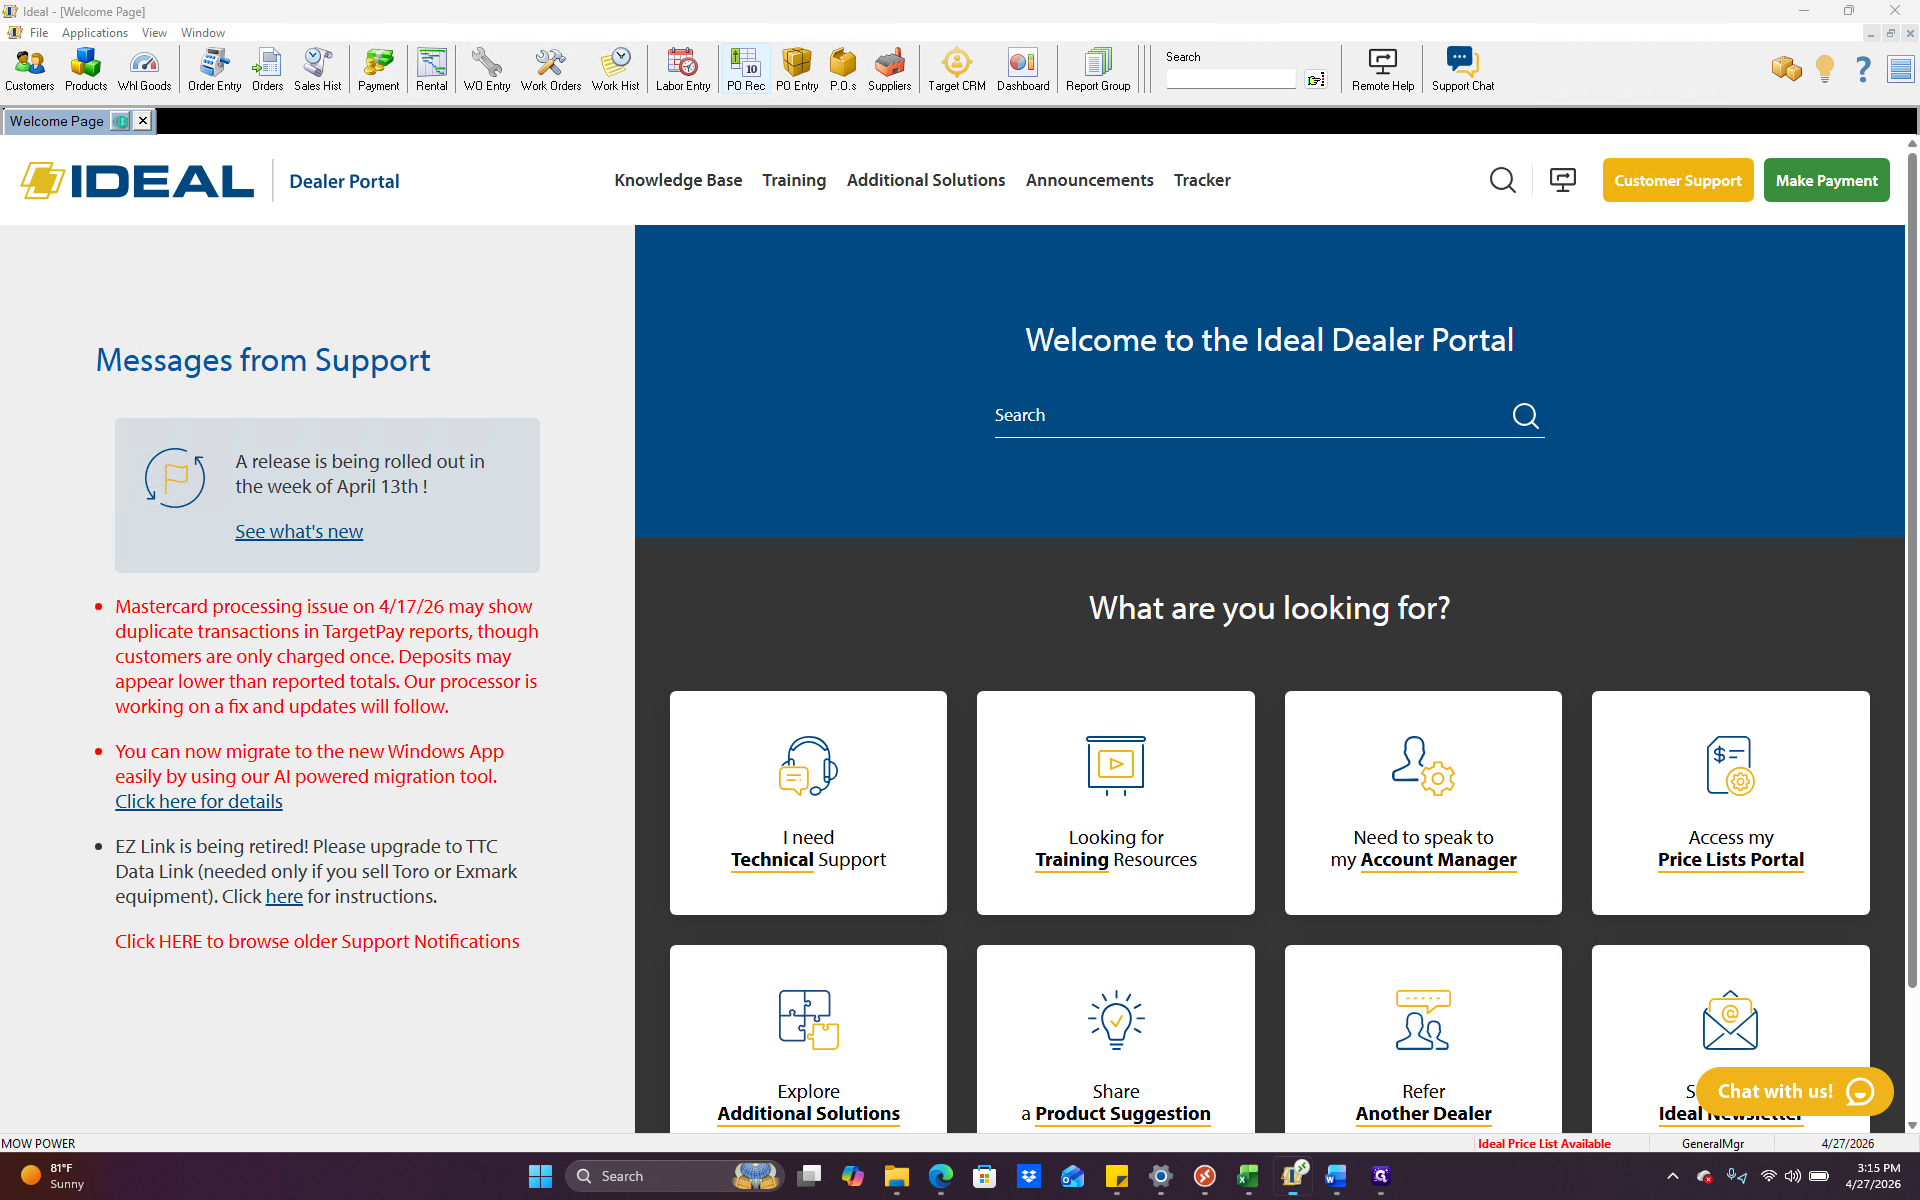Open the File menu

click(39, 33)
